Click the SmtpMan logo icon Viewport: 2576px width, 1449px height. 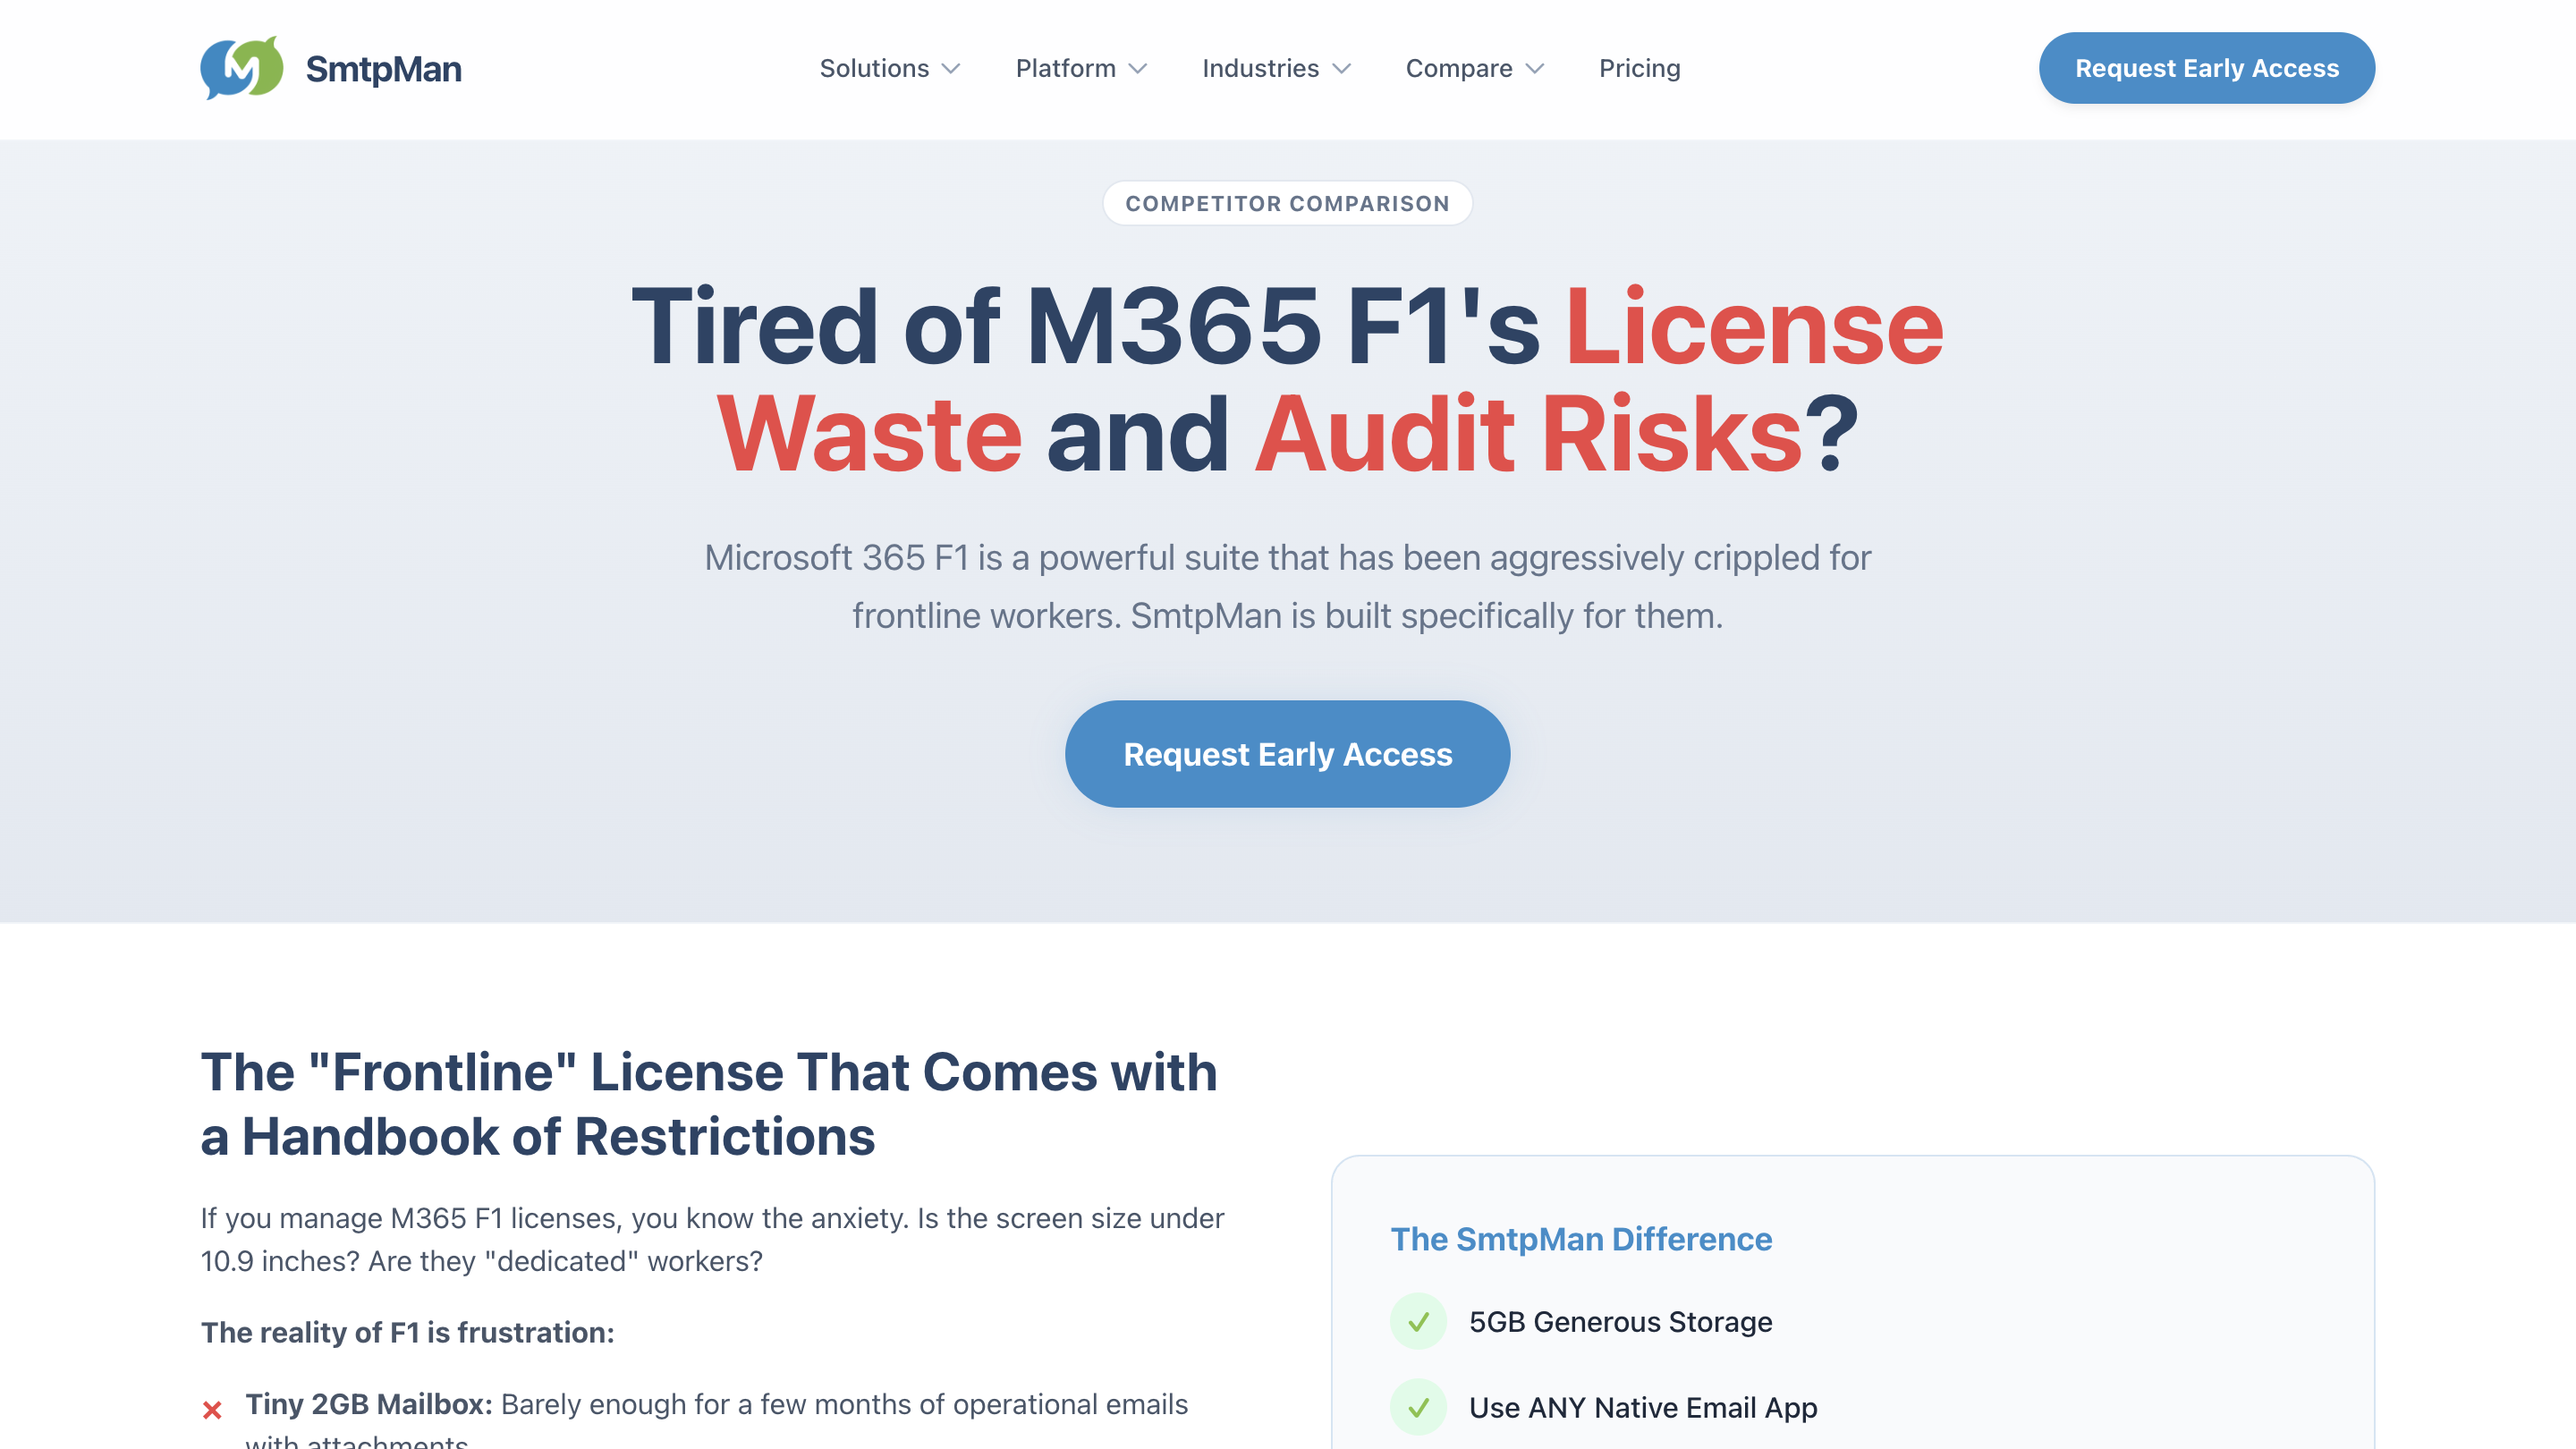click(x=241, y=68)
